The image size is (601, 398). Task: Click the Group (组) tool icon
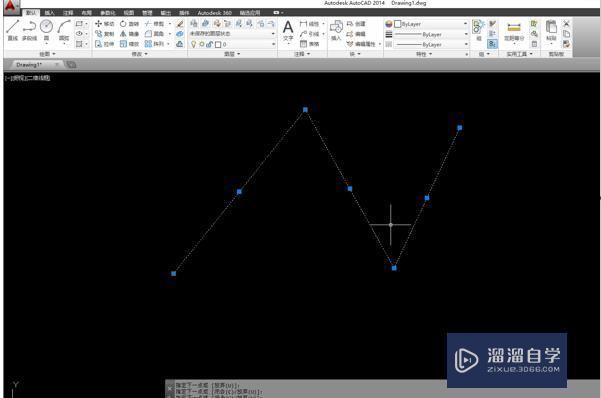coord(478,30)
